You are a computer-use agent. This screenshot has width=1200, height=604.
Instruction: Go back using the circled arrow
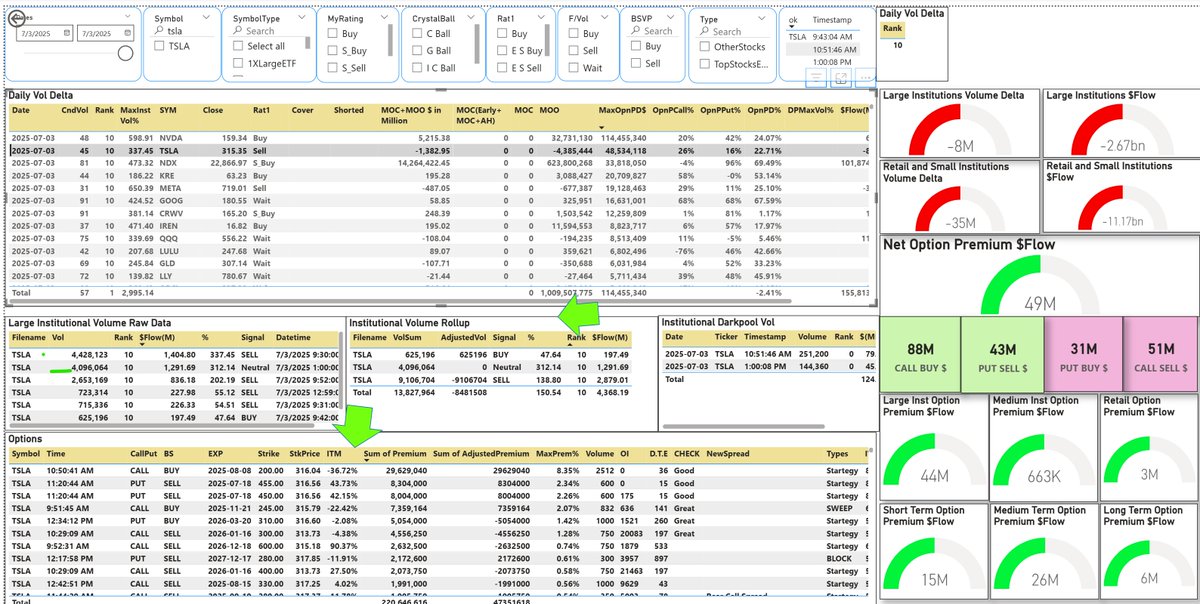[19, 19]
